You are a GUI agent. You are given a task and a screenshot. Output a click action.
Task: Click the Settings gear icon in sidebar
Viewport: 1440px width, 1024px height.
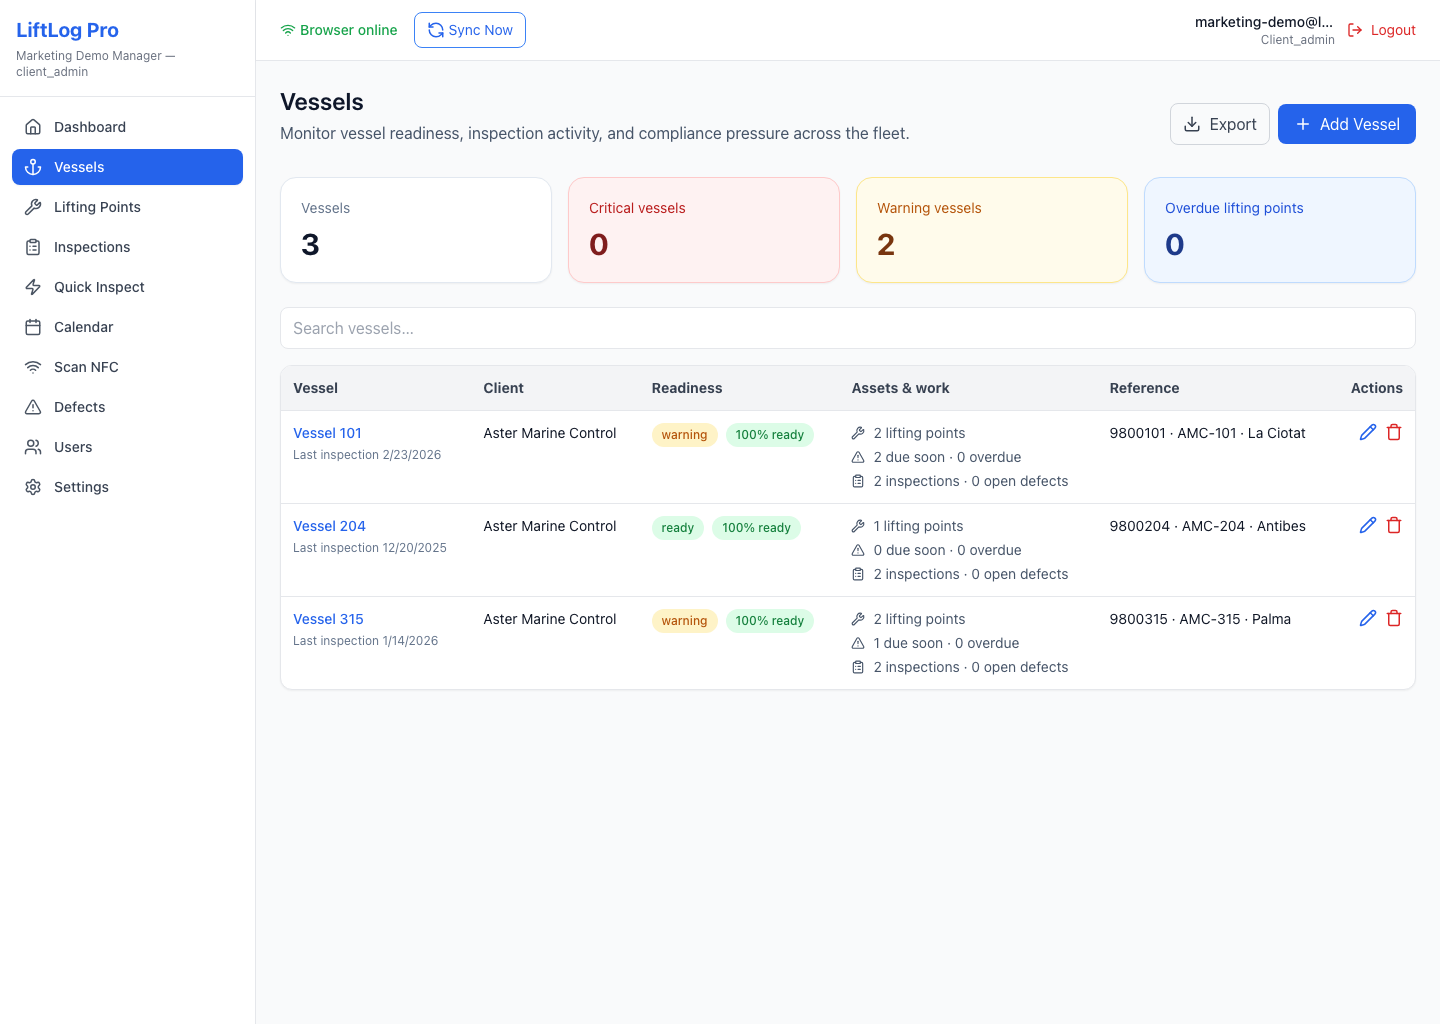pyautogui.click(x=33, y=487)
